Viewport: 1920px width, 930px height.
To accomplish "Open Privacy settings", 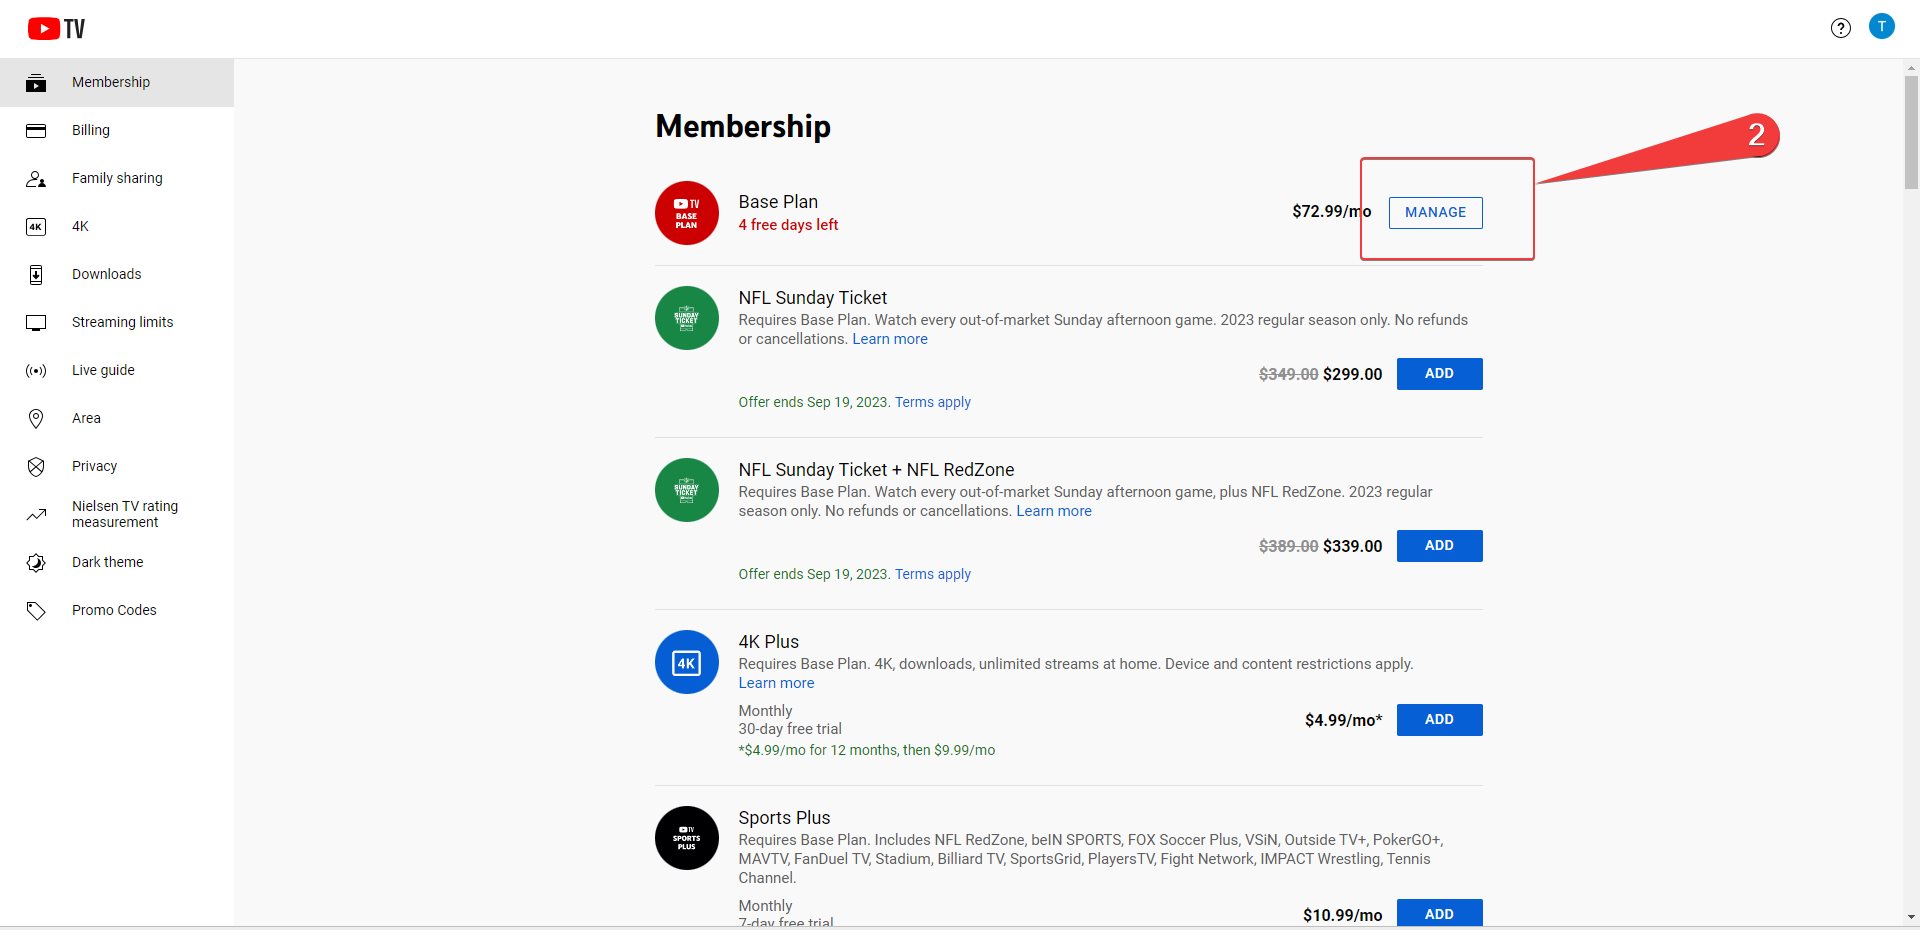I will pos(95,465).
